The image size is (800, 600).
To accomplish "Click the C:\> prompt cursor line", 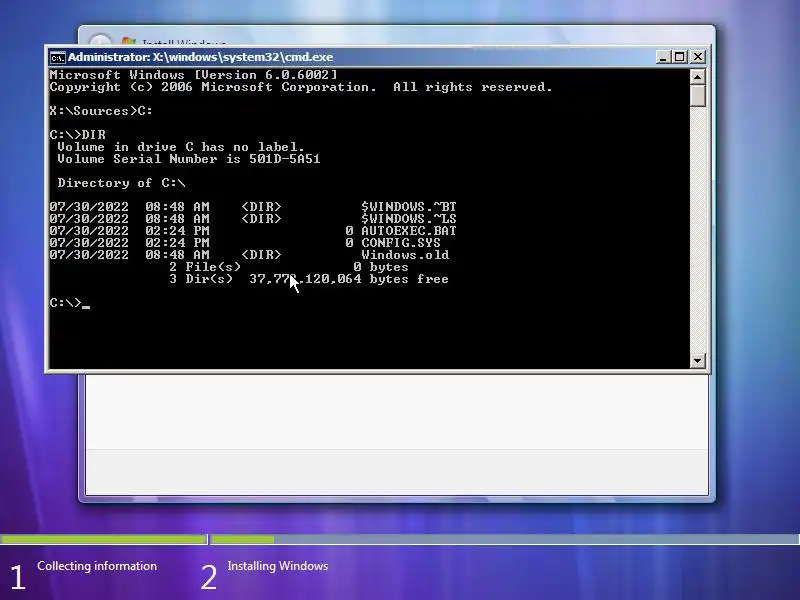I will tap(70, 303).
